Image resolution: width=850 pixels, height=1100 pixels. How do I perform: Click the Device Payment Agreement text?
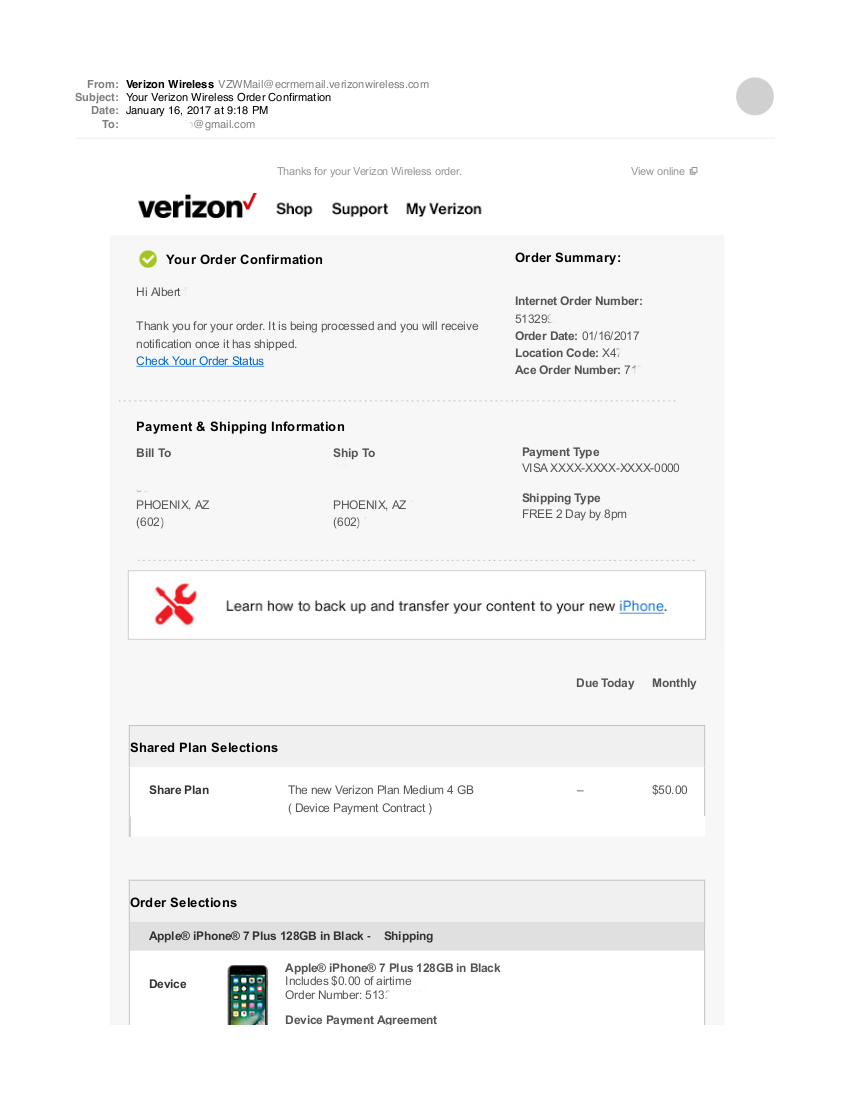point(360,1019)
